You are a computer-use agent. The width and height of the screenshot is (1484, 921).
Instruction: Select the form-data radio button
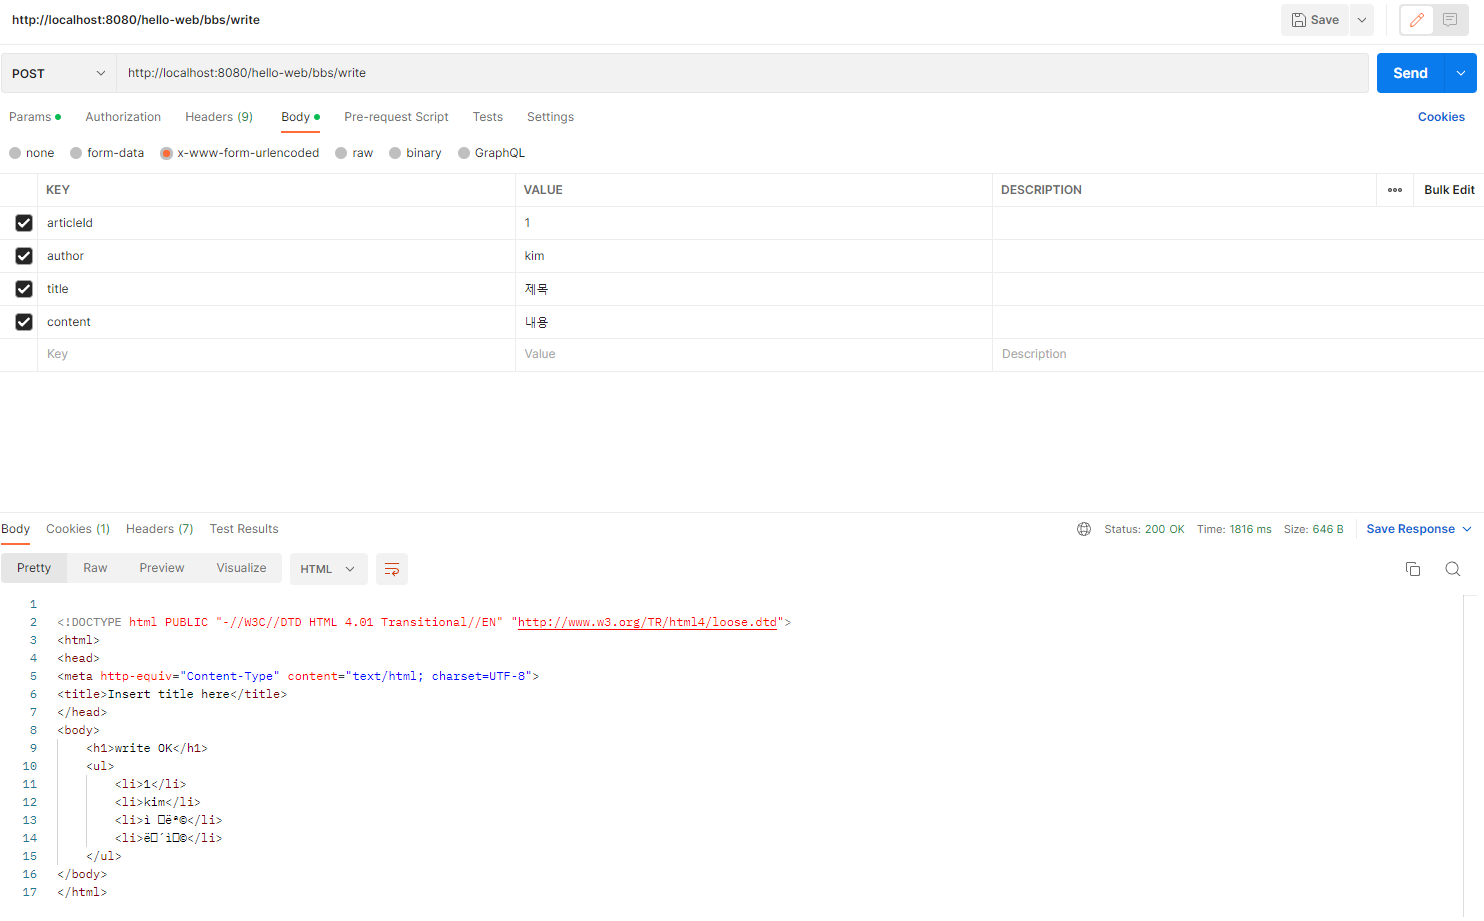pyautogui.click(x=77, y=153)
